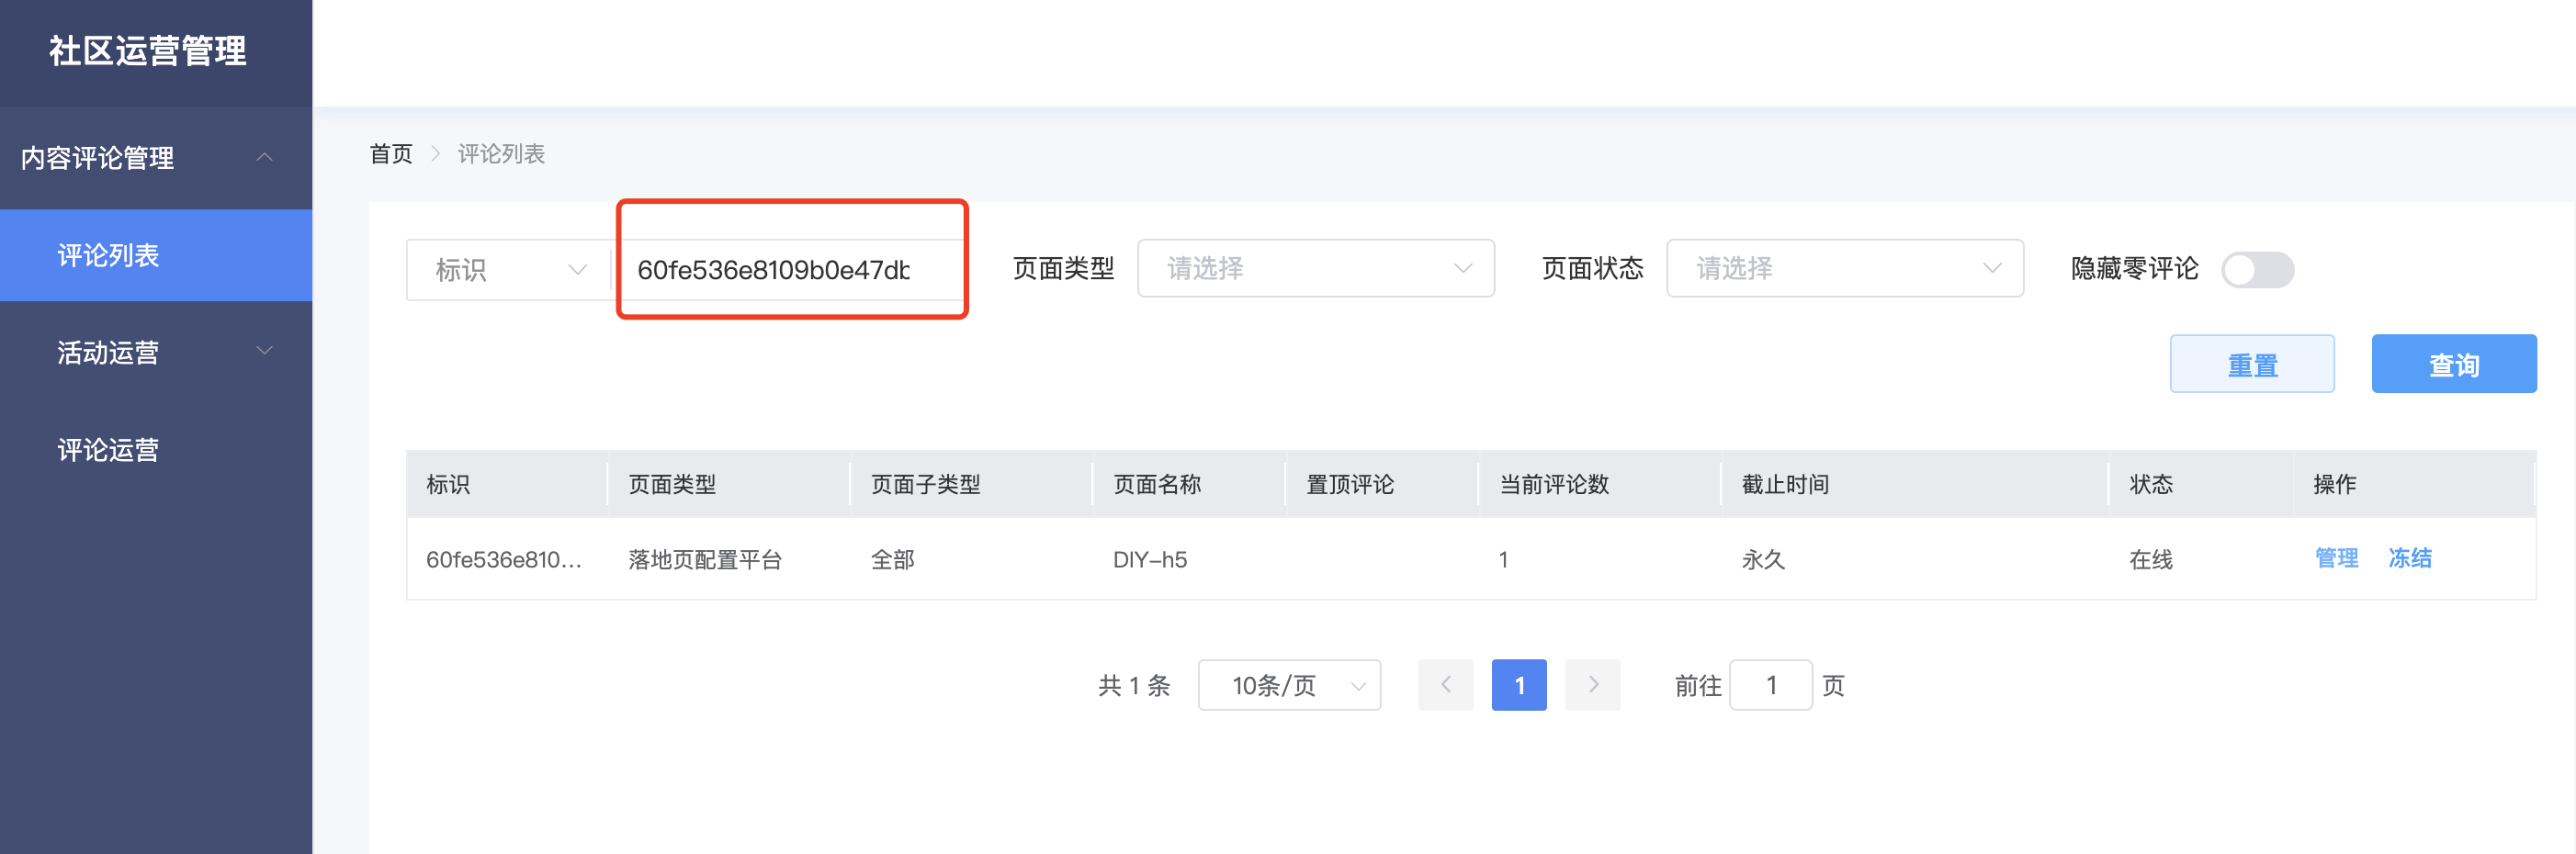Click the next page arrow icon
Viewport: 2576px width, 854px height.
click(1592, 685)
